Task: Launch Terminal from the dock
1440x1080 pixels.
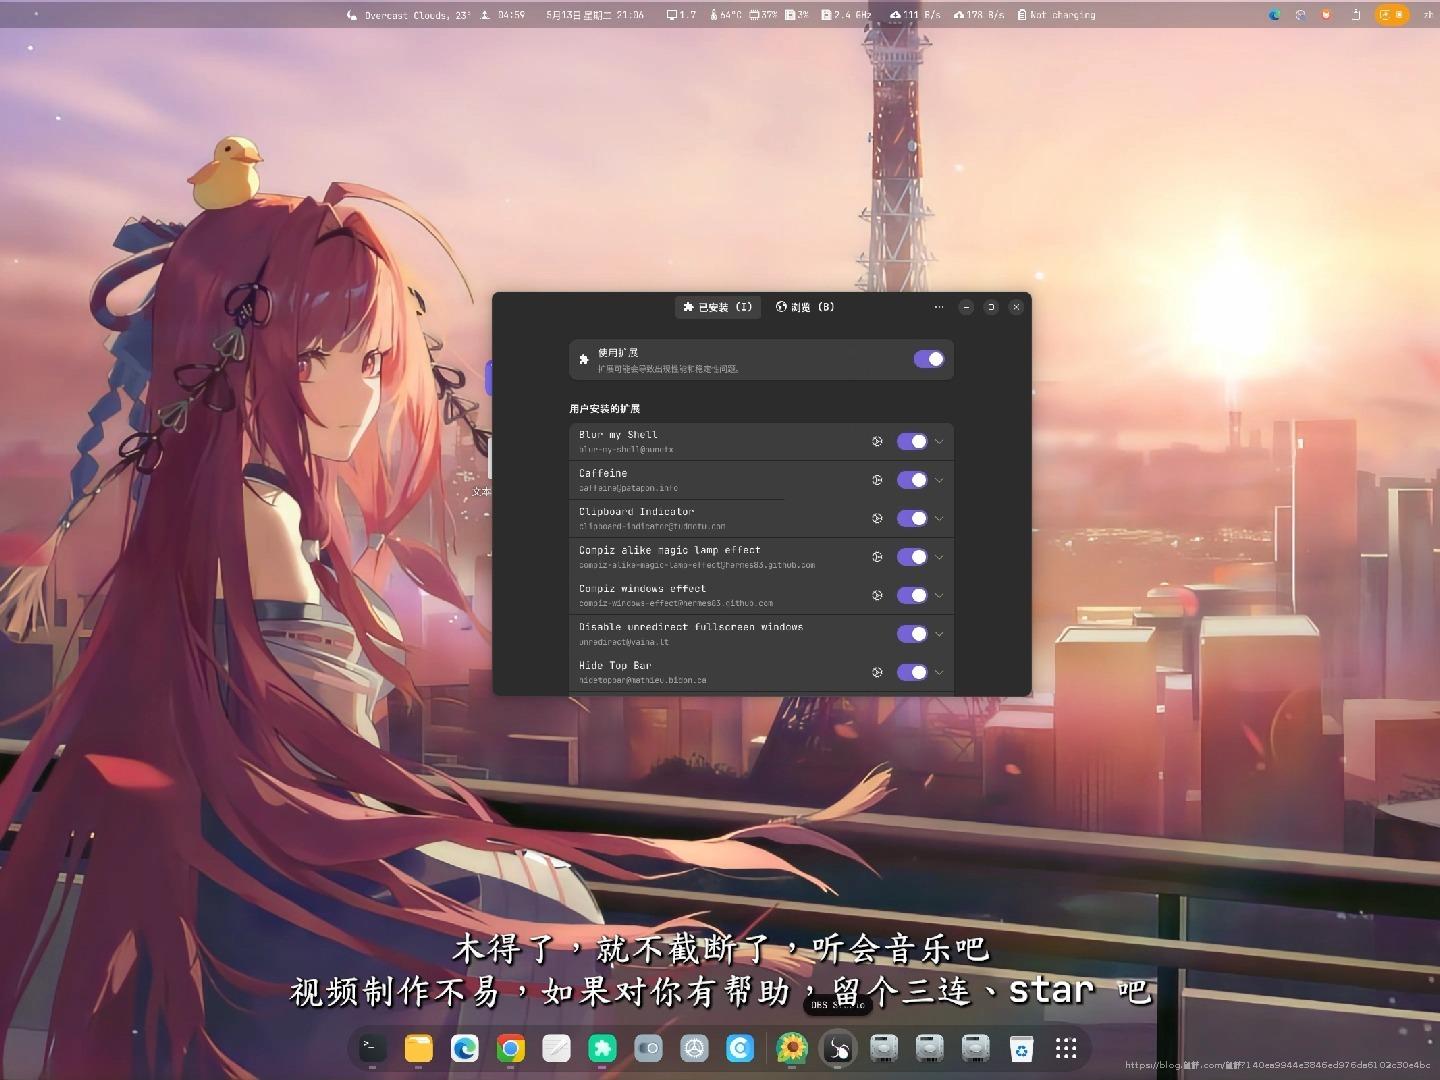Action: point(372,1048)
